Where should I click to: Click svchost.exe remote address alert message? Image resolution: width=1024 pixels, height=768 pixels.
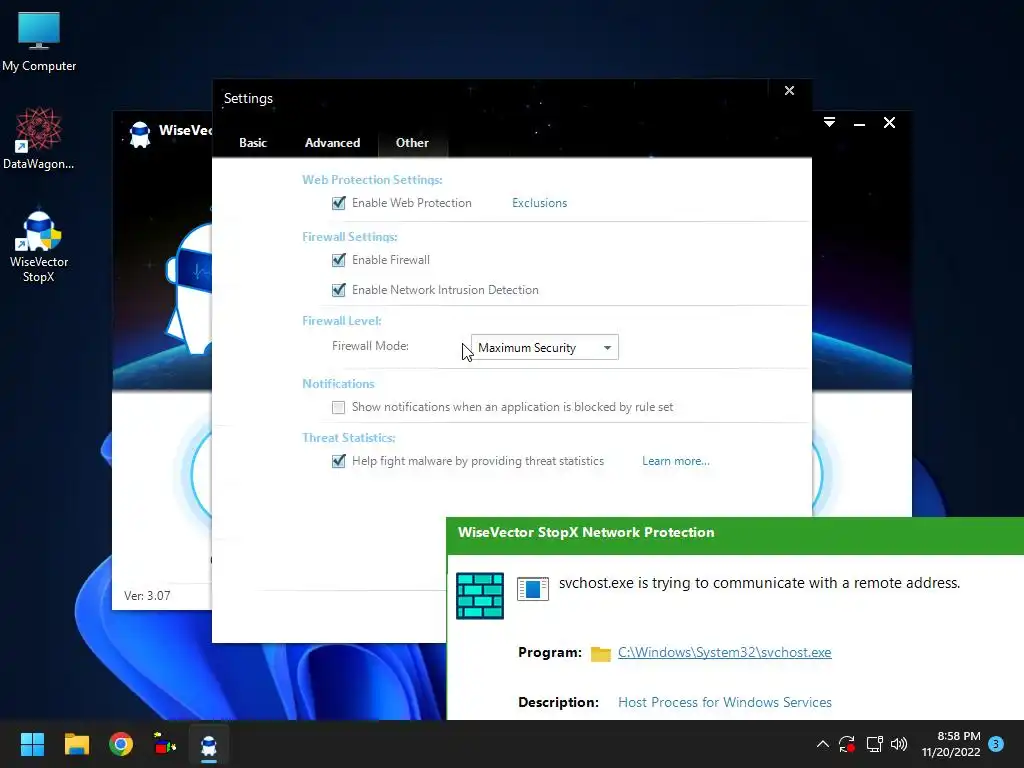(x=759, y=583)
